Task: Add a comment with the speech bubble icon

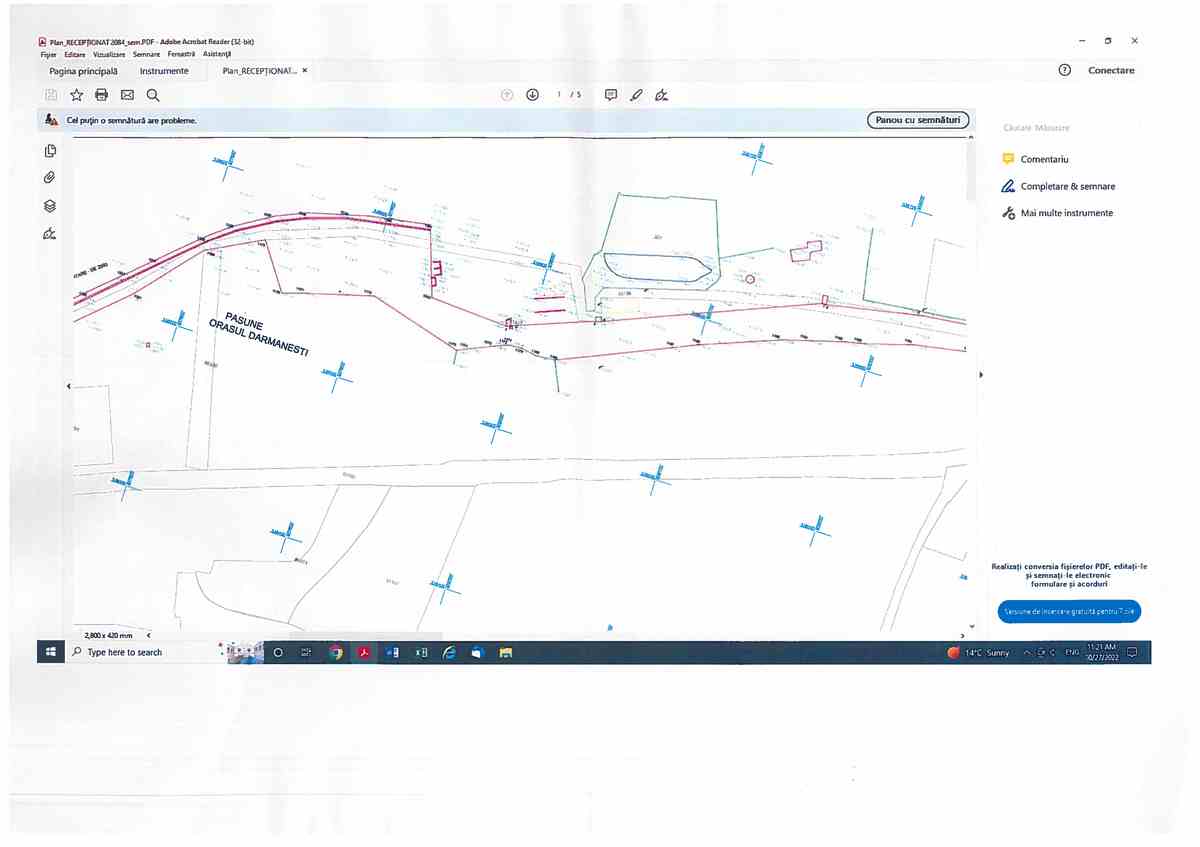Action: click(x=611, y=95)
